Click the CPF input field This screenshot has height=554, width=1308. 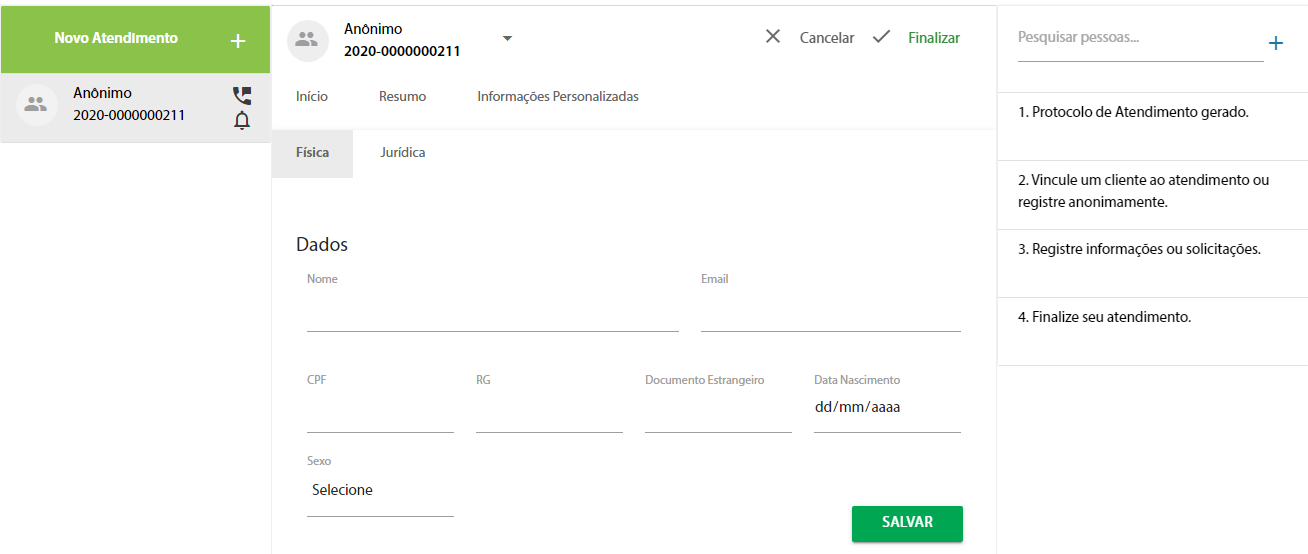point(380,408)
